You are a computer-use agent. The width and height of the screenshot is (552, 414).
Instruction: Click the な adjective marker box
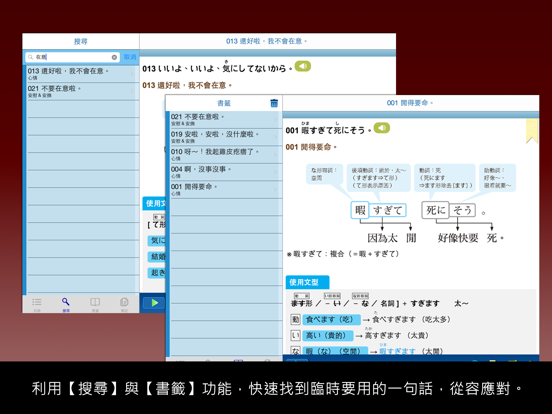295,351
